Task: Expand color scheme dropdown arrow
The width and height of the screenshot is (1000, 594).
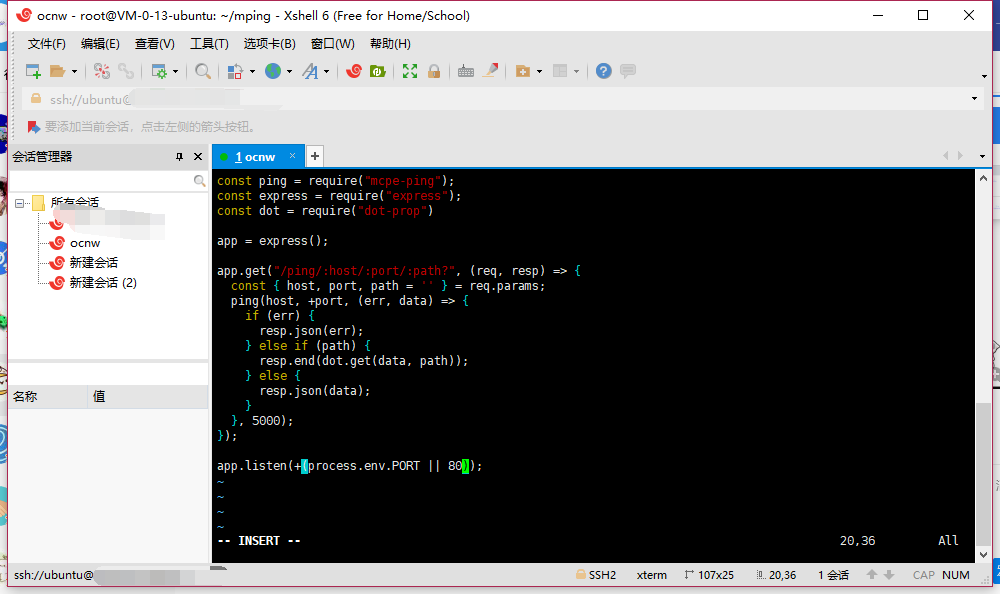Action: [x=253, y=71]
